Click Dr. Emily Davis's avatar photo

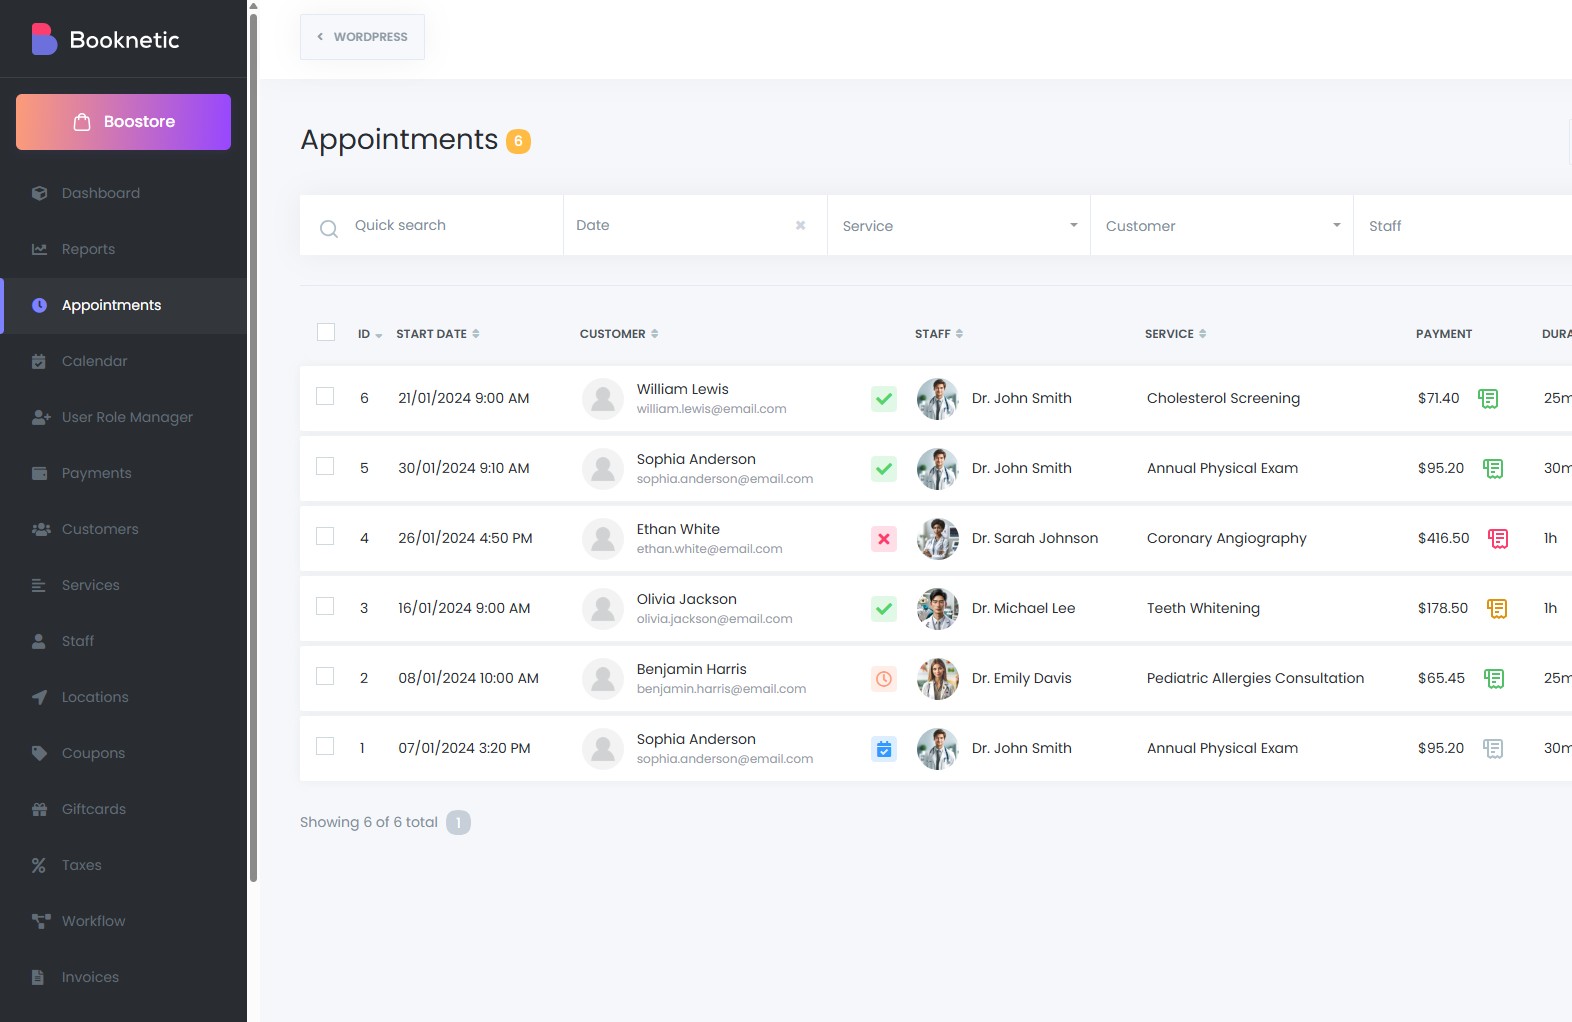(x=937, y=679)
